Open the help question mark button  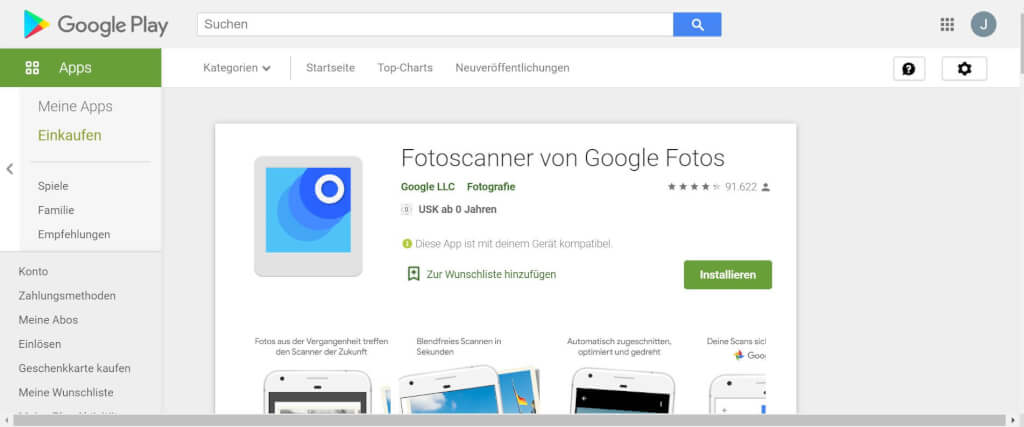[909, 69]
